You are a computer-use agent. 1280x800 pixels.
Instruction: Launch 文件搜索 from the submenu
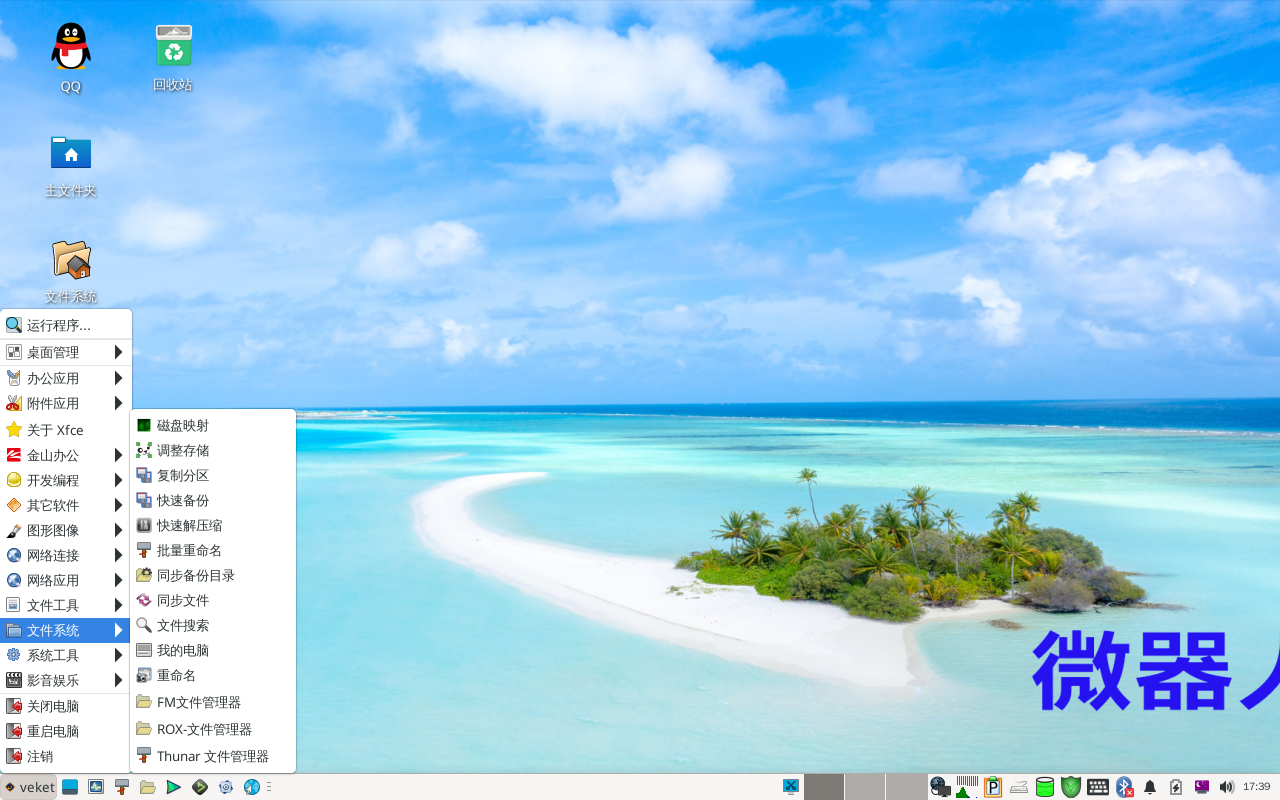coord(213,625)
